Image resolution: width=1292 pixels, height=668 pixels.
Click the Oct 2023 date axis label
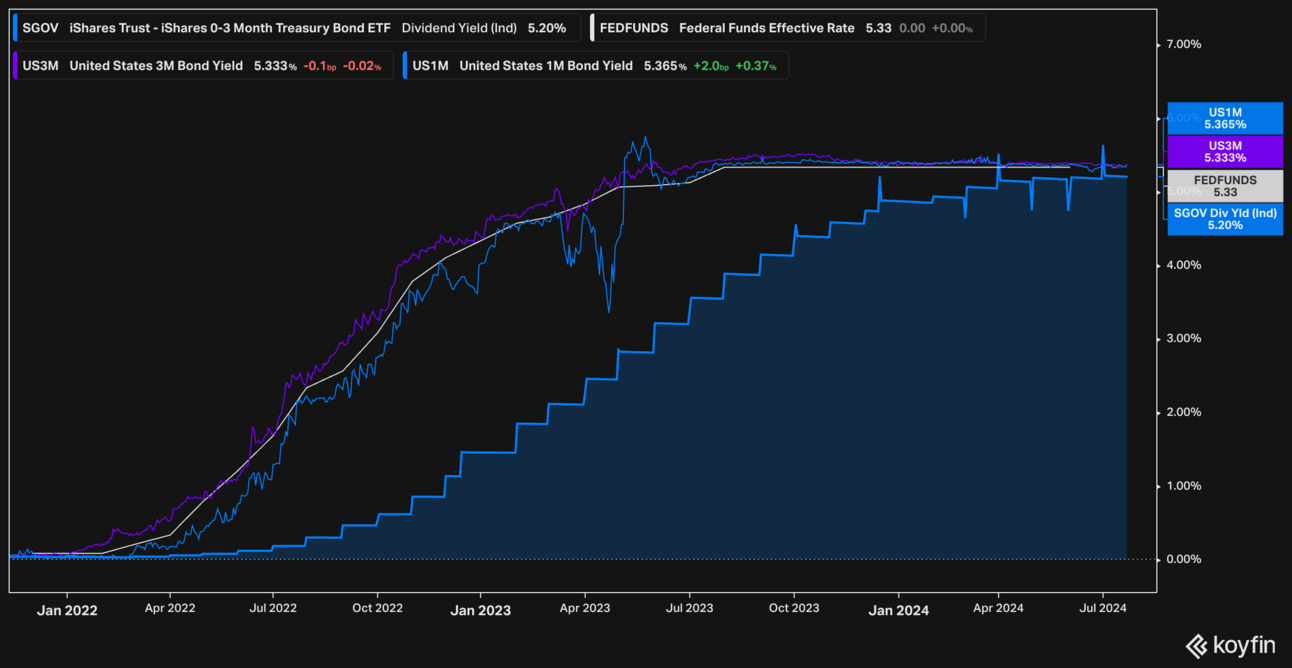point(793,607)
